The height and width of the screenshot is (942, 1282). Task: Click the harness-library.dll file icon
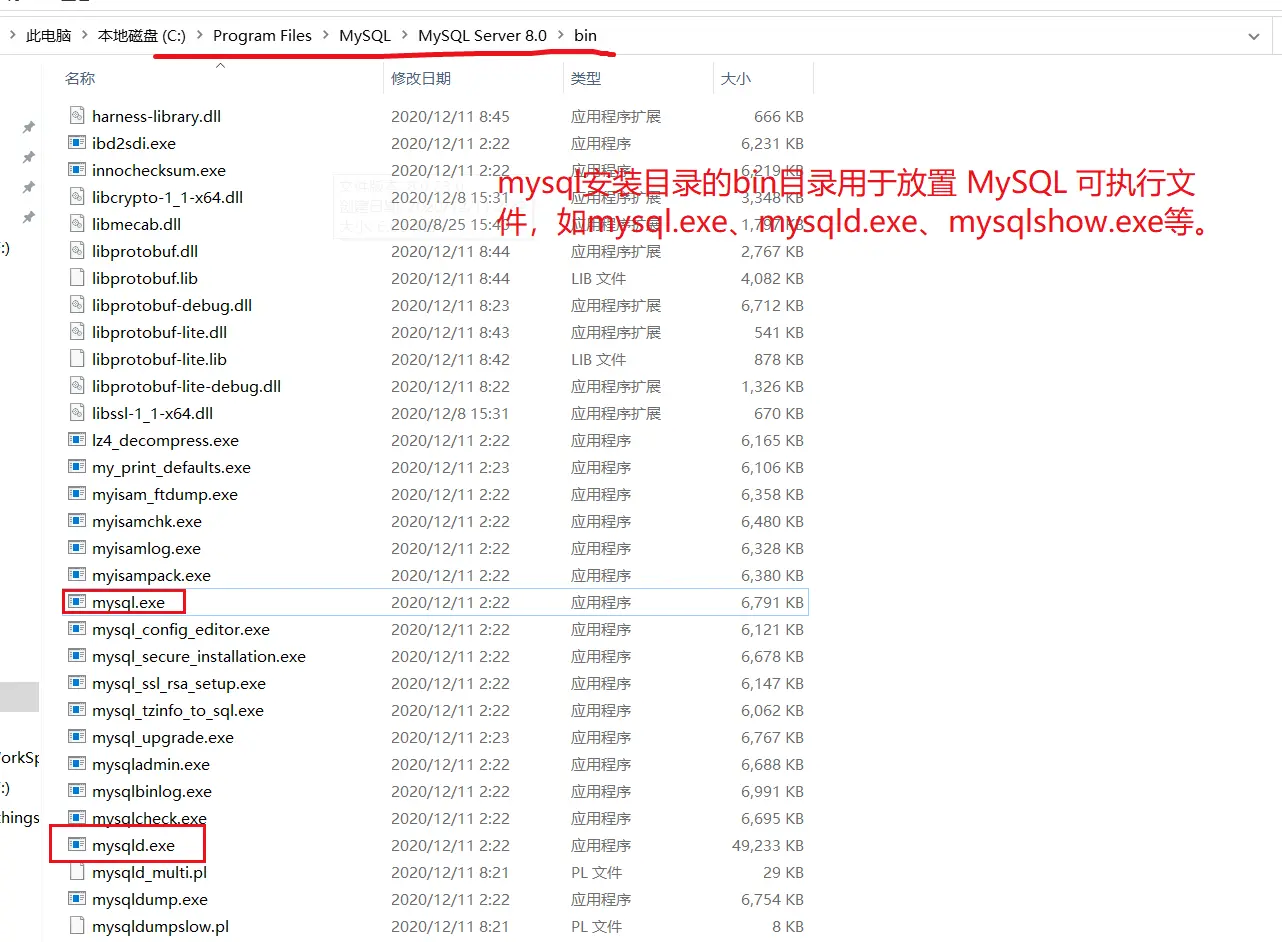(x=76, y=116)
